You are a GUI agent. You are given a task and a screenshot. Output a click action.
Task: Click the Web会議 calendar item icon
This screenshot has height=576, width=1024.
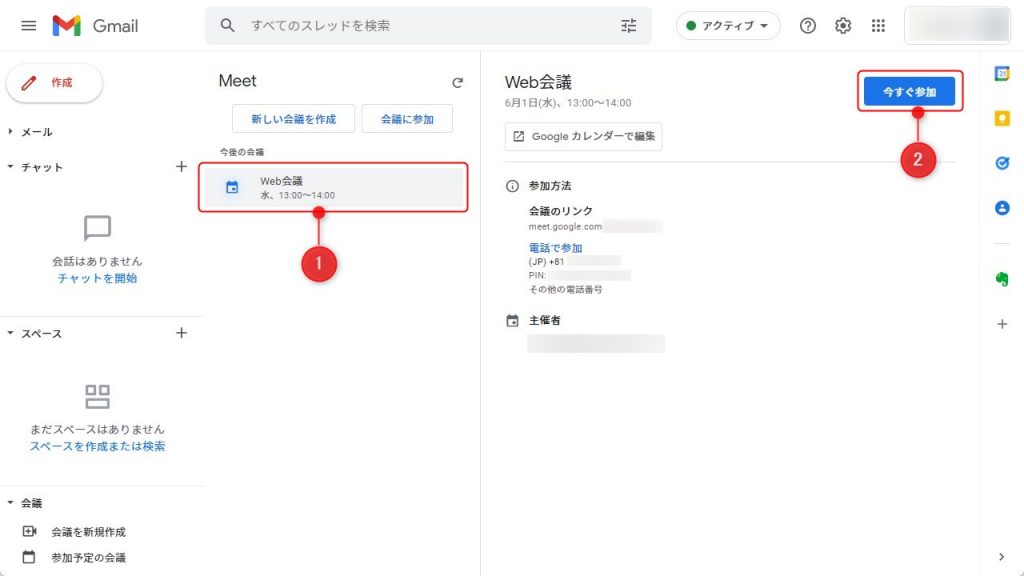point(232,187)
